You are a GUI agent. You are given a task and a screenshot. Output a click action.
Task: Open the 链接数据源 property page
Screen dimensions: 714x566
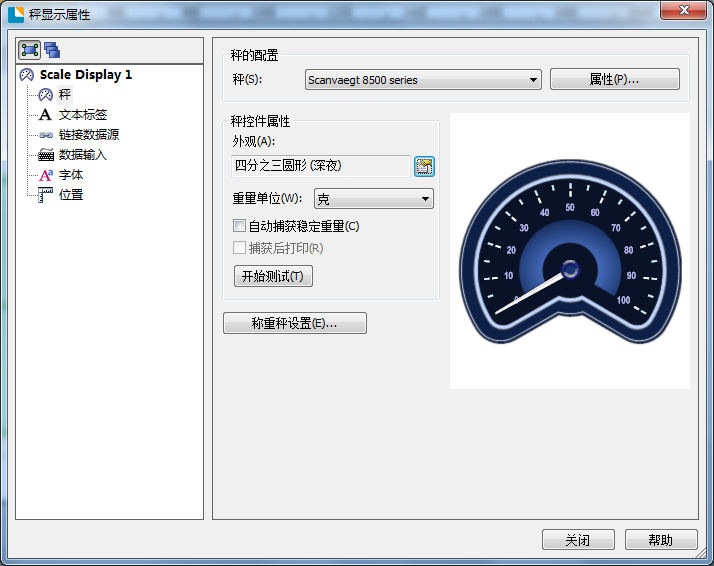(x=88, y=135)
